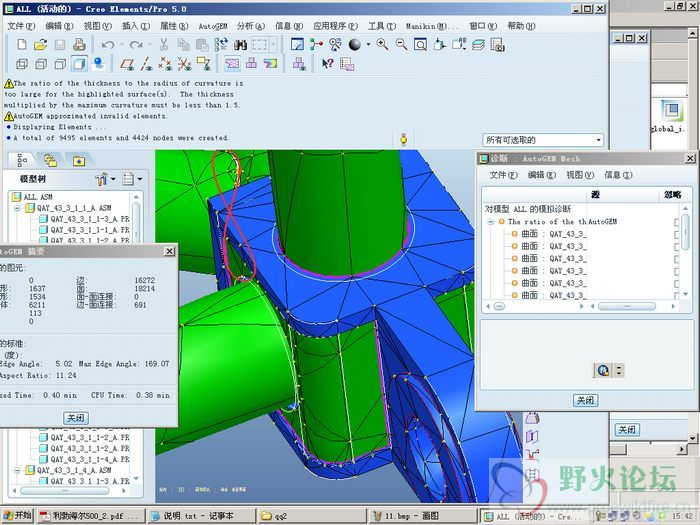Collapse the QAY_43_3_1_1_A.ASM tree node
The width and height of the screenshot is (700, 525).
[x=17, y=208]
